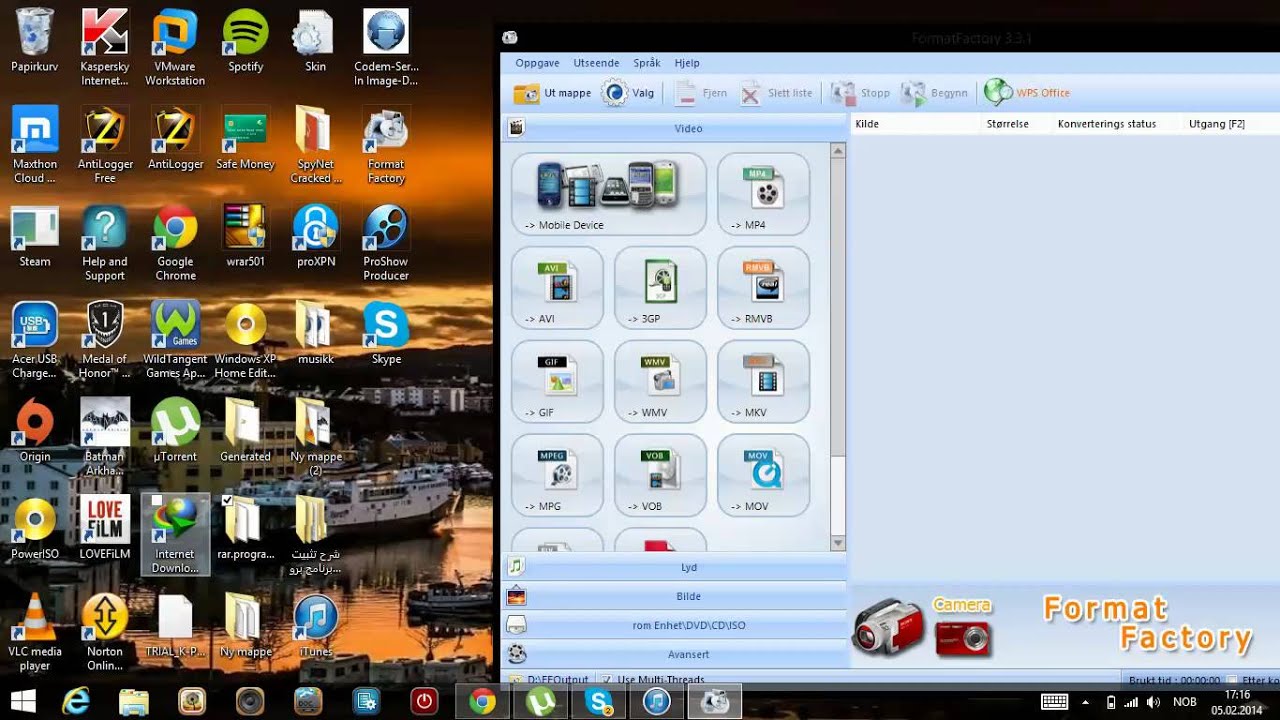Select the Format Factory desktop shortcut
The image size is (1280, 720).
pyautogui.click(x=386, y=144)
